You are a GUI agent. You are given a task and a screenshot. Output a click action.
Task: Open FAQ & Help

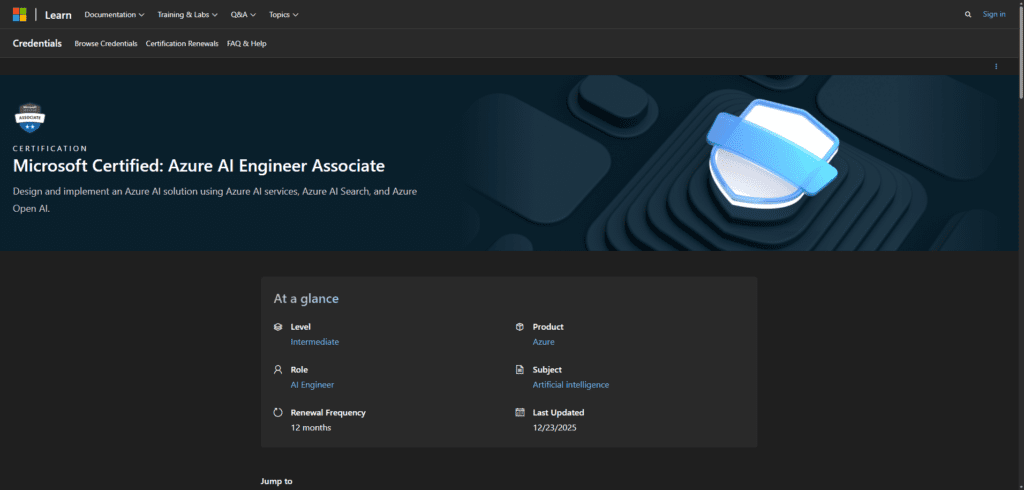[x=247, y=44]
